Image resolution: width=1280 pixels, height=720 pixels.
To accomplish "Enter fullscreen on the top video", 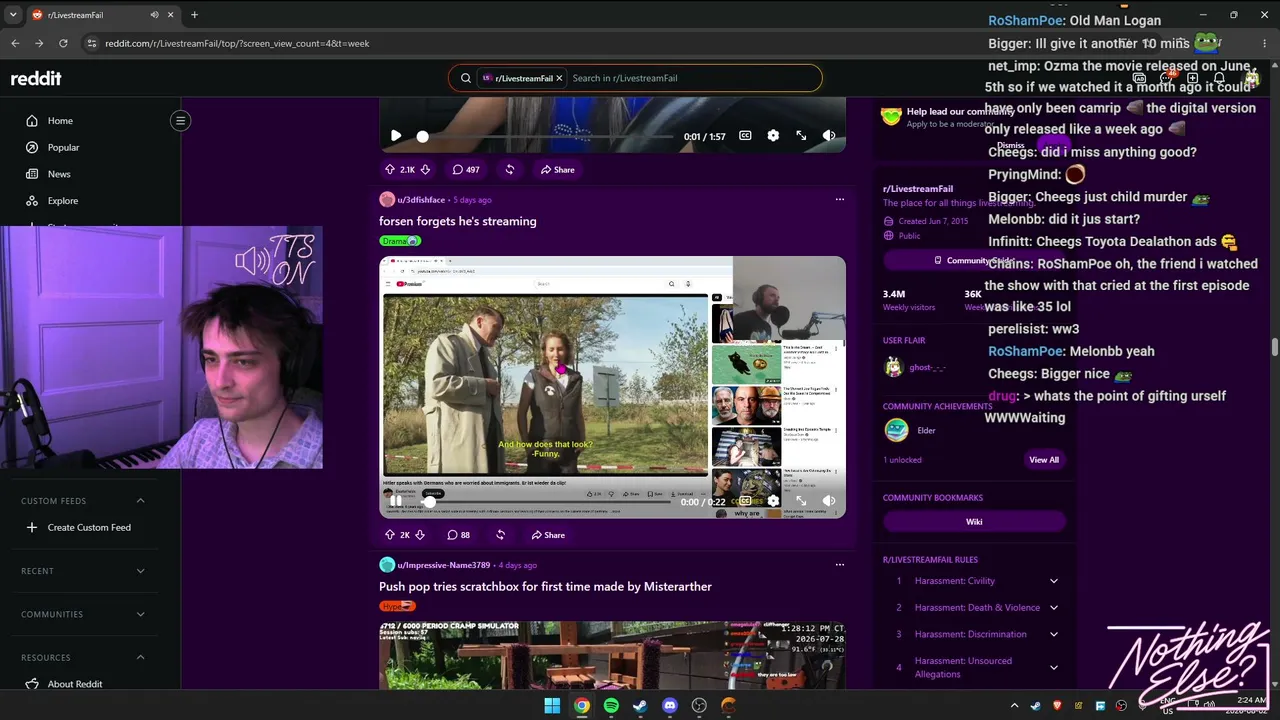I will pyautogui.click(x=801, y=136).
